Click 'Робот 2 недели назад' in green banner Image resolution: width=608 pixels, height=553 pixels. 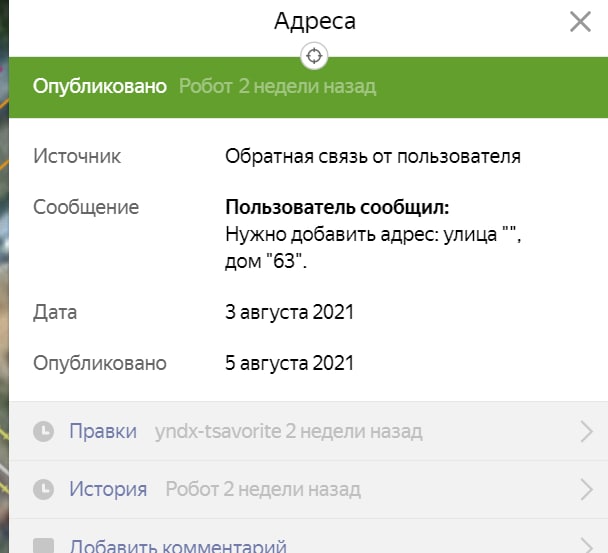click(x=277, y=86)
